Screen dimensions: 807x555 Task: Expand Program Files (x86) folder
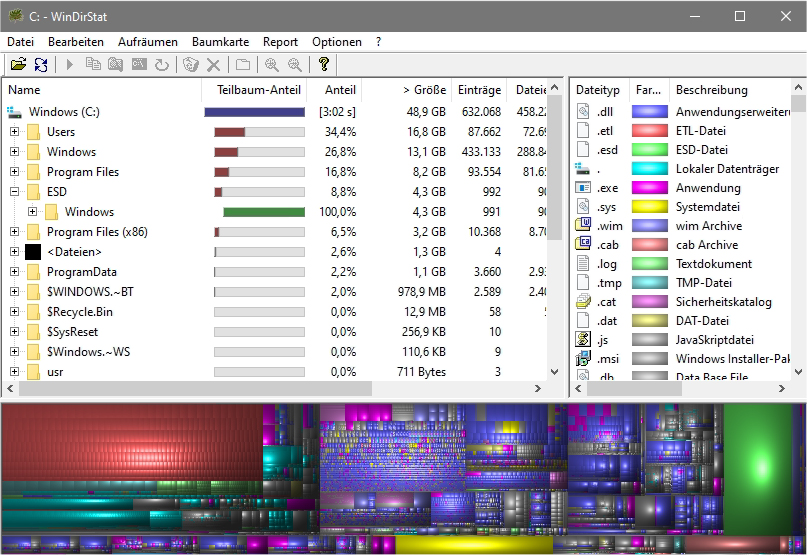click(x=14, y=232)
